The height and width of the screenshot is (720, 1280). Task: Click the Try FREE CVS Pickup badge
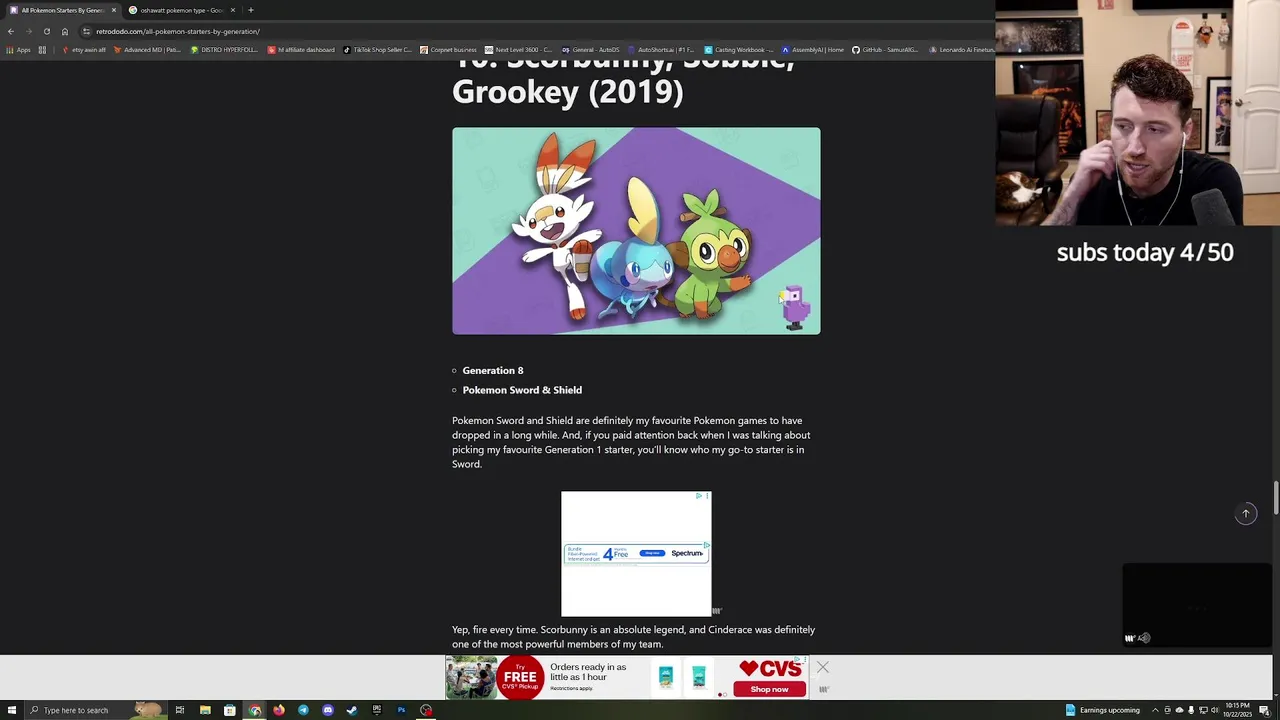[520, 677]
